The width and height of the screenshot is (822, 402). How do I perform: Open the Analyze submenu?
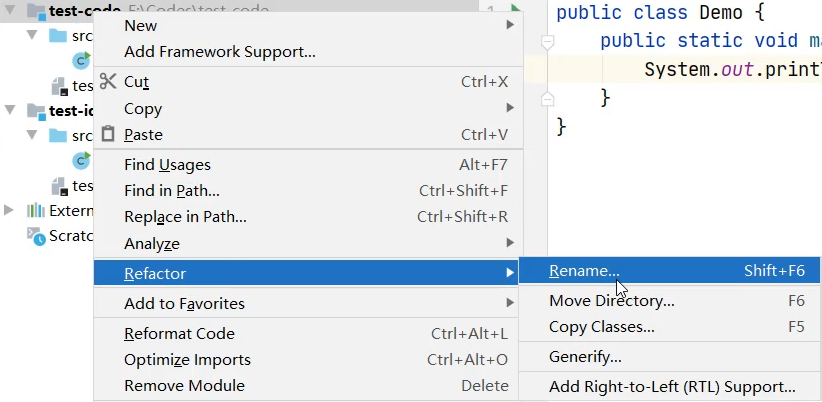tap(152, 244)
